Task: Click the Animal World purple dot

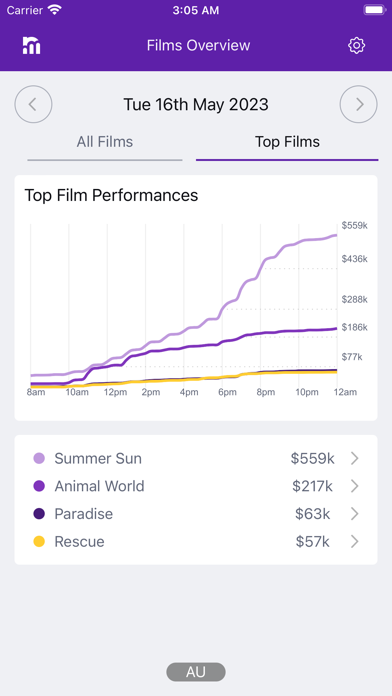Action: pyautogui.click(x=39, y=486)
